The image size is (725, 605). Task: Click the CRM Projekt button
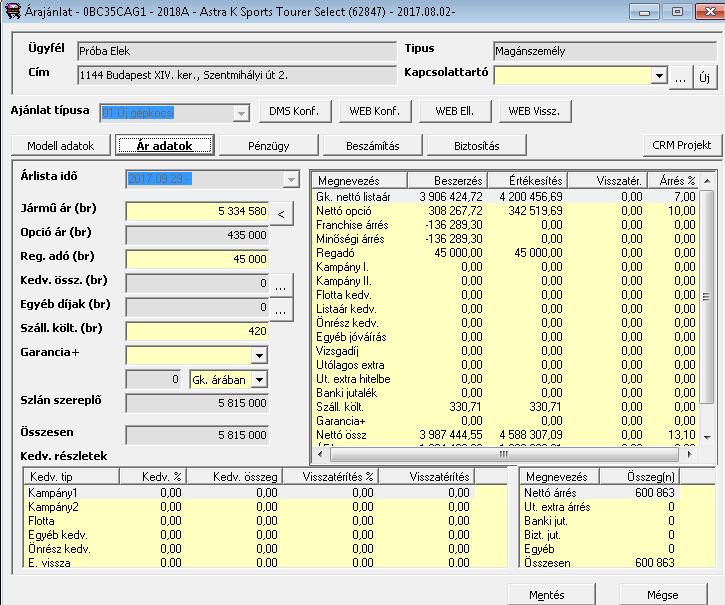682,145
